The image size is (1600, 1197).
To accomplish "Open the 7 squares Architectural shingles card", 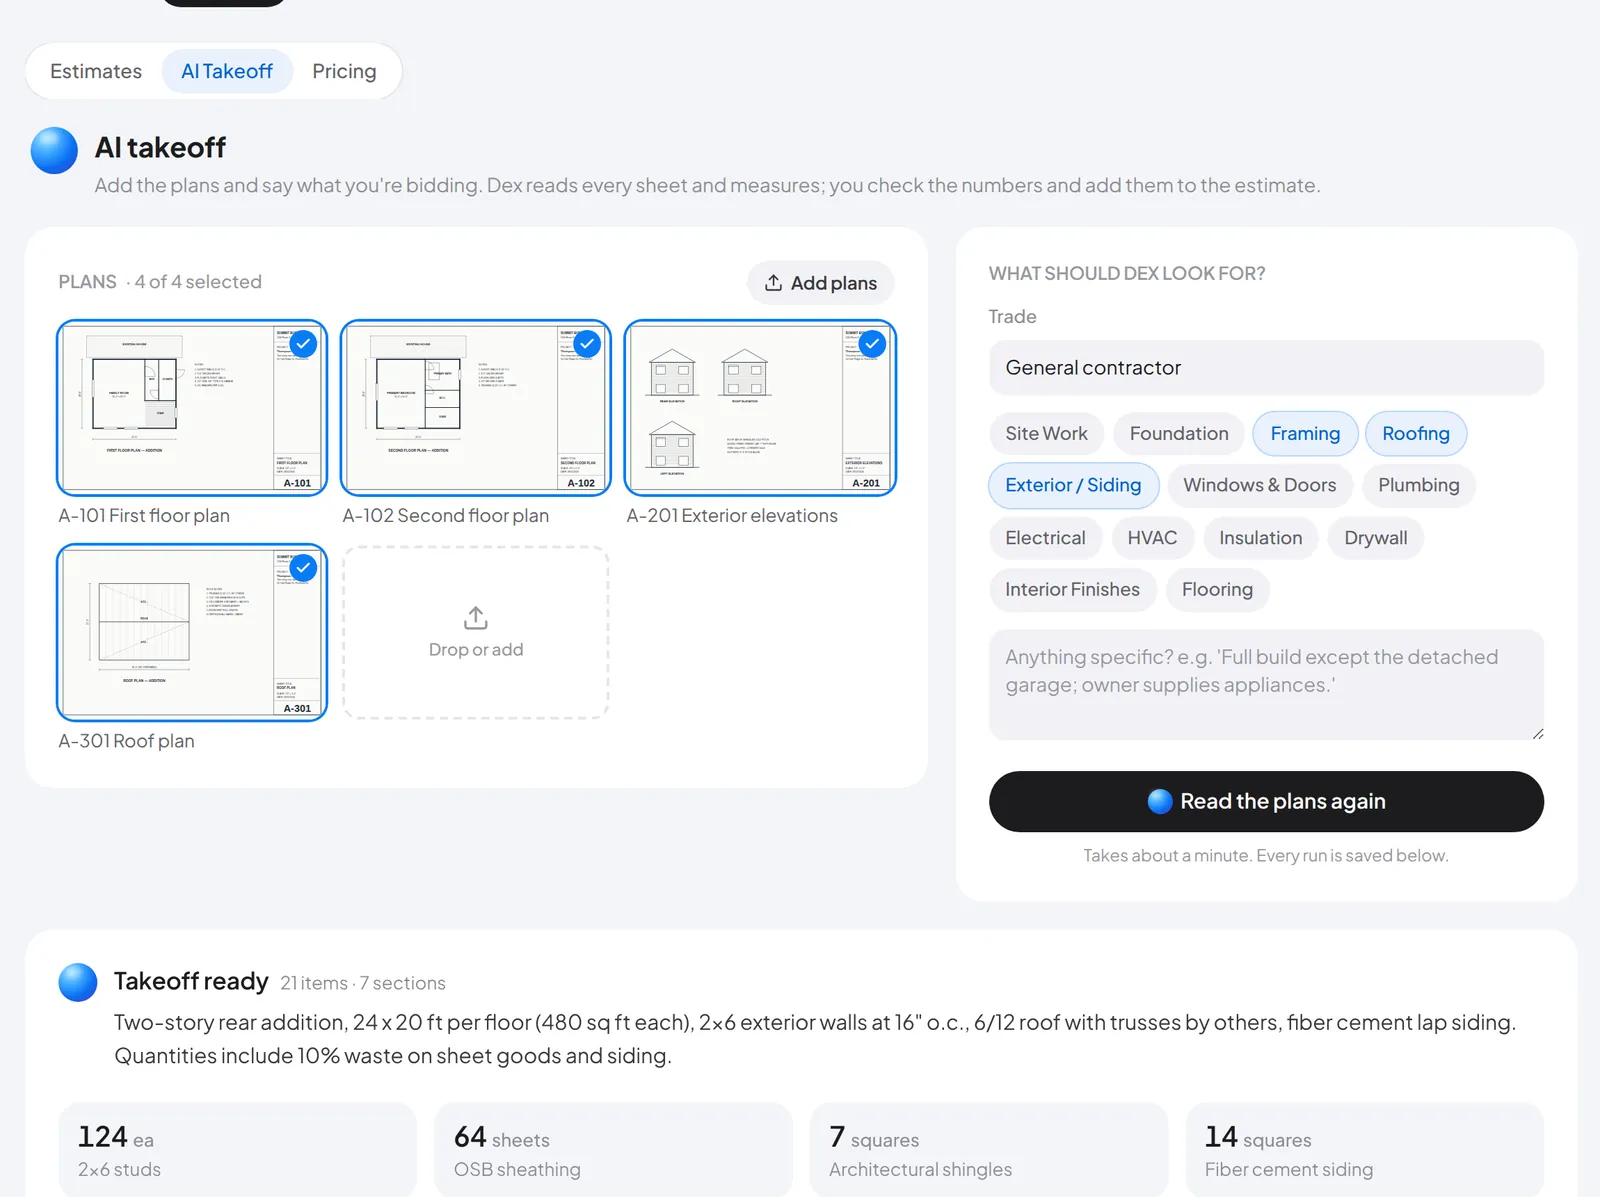I will (x=989, y=1151).
